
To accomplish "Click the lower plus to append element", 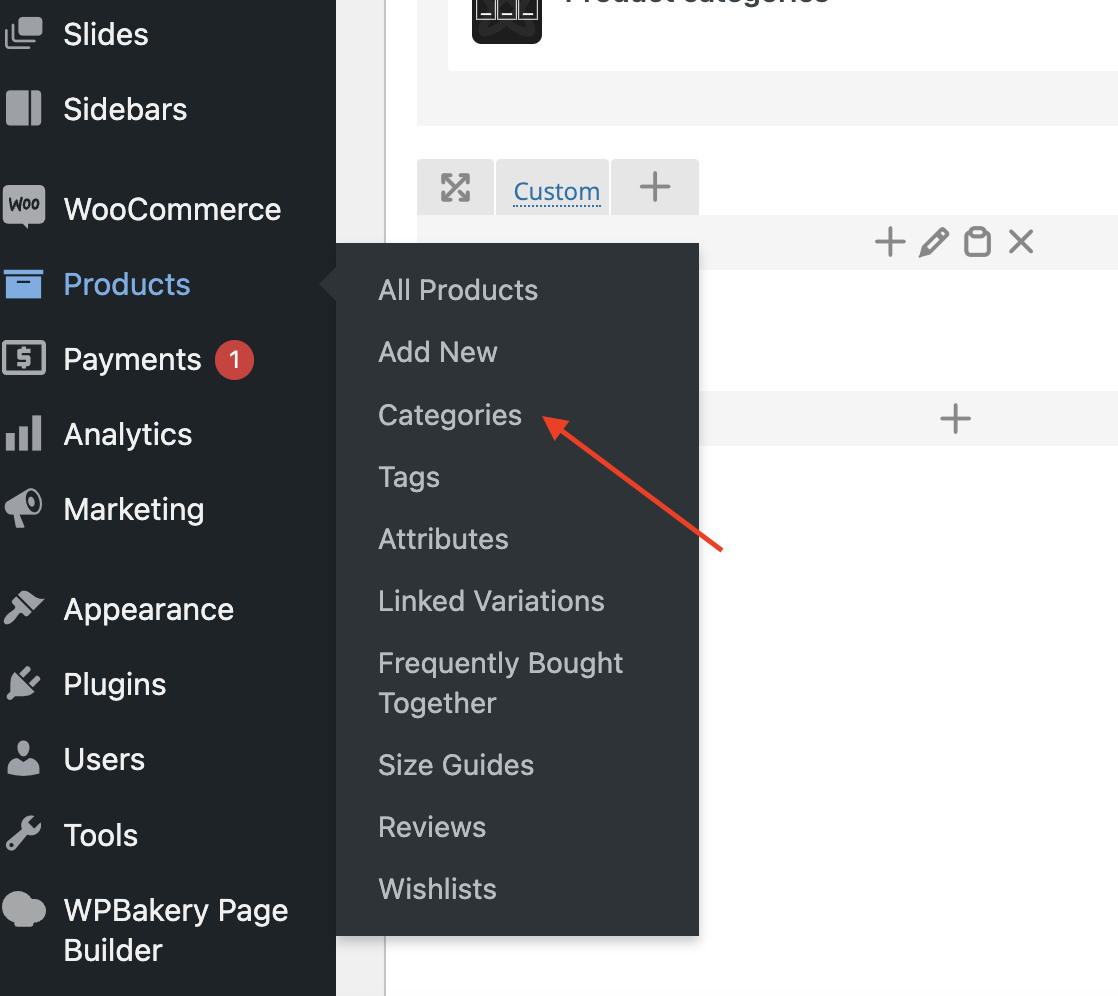I will pyautogui.click(x=955, y=419).
